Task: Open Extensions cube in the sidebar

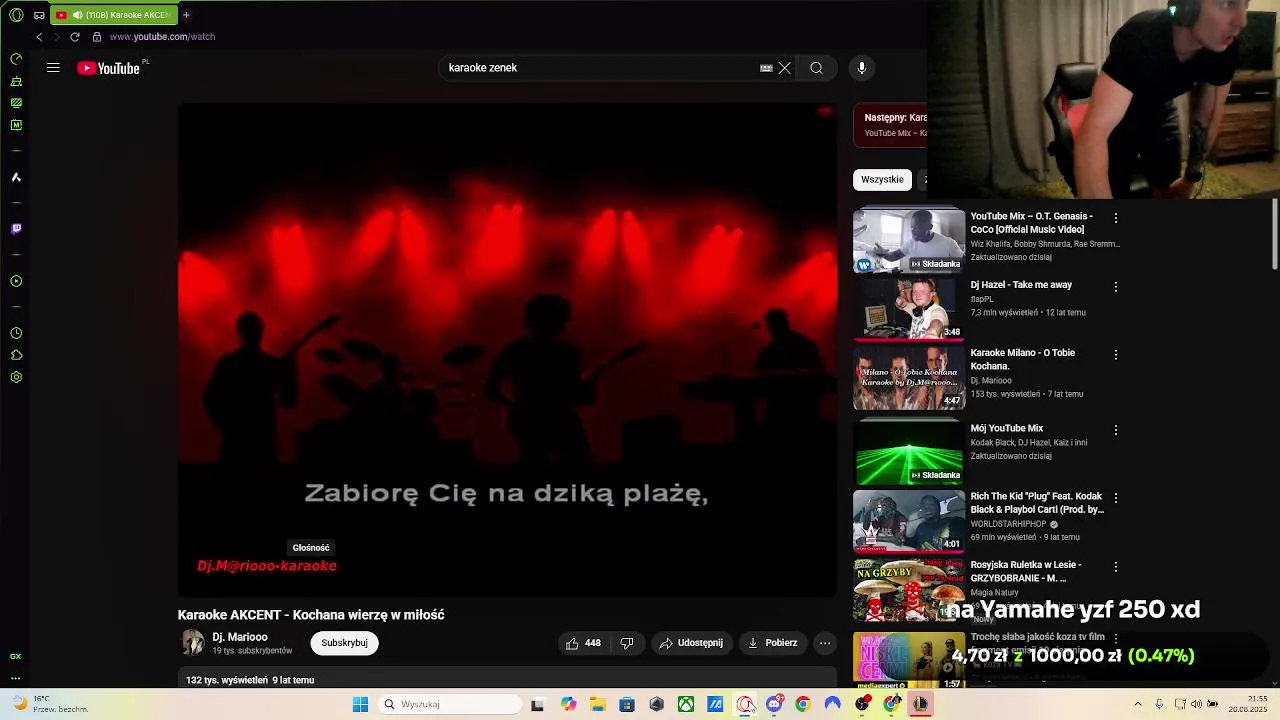Action: [x=16, y=355]
